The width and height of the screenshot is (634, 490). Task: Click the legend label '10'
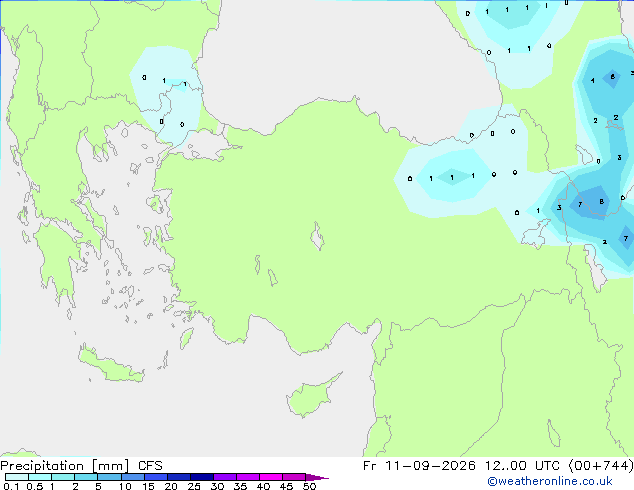pyautogui.click(x=125, y=486)
